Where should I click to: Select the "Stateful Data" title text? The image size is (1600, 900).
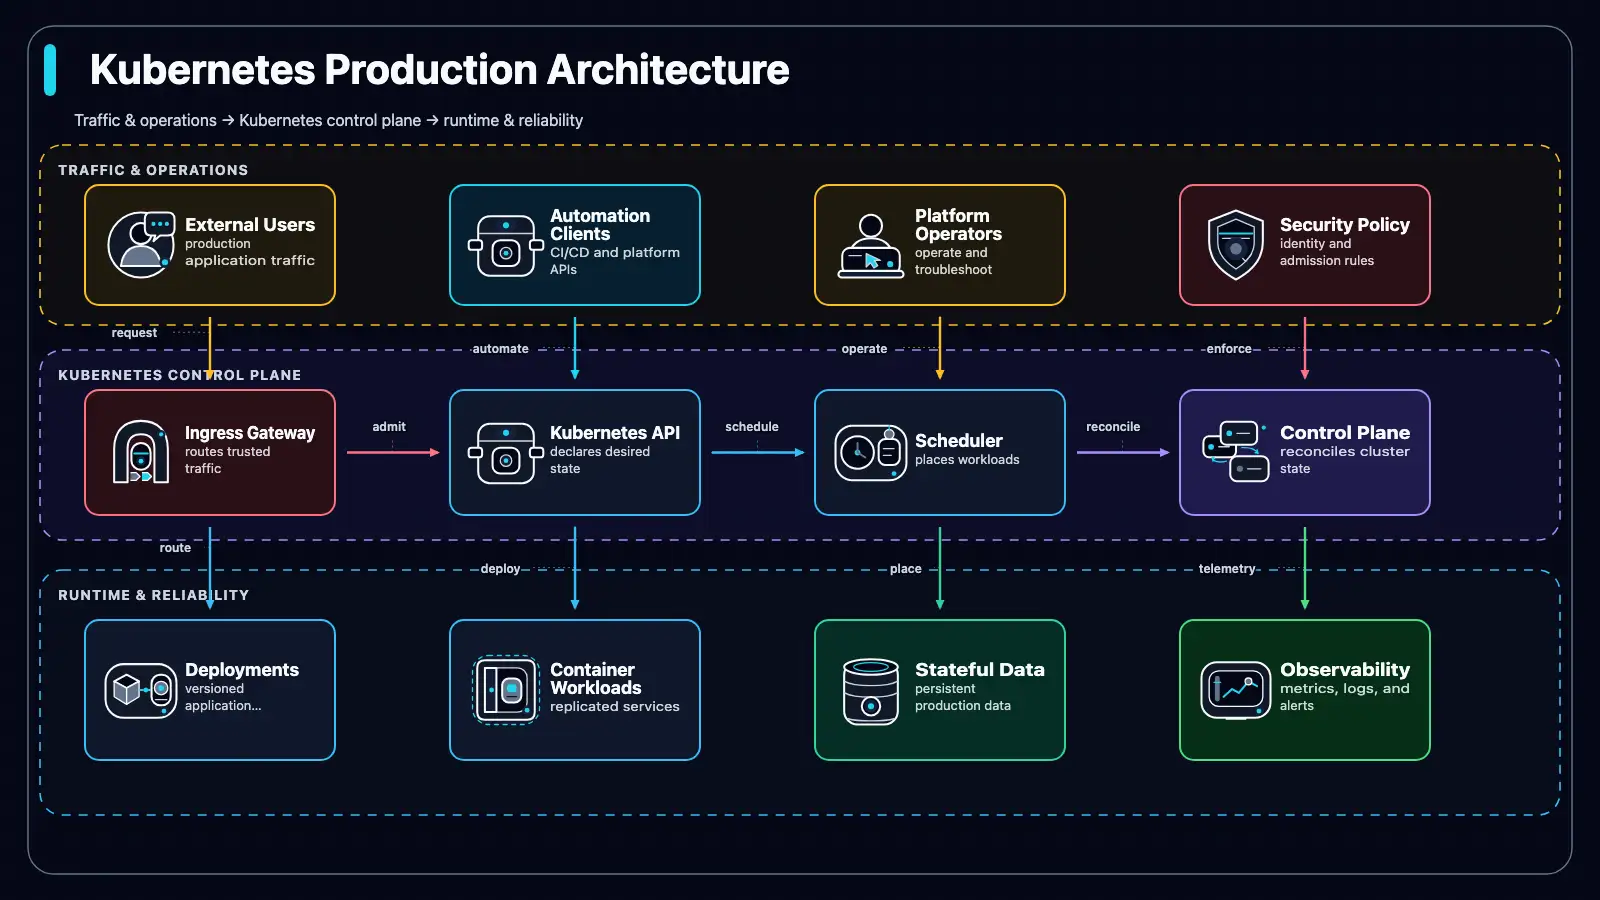click(x=980, y=670)
